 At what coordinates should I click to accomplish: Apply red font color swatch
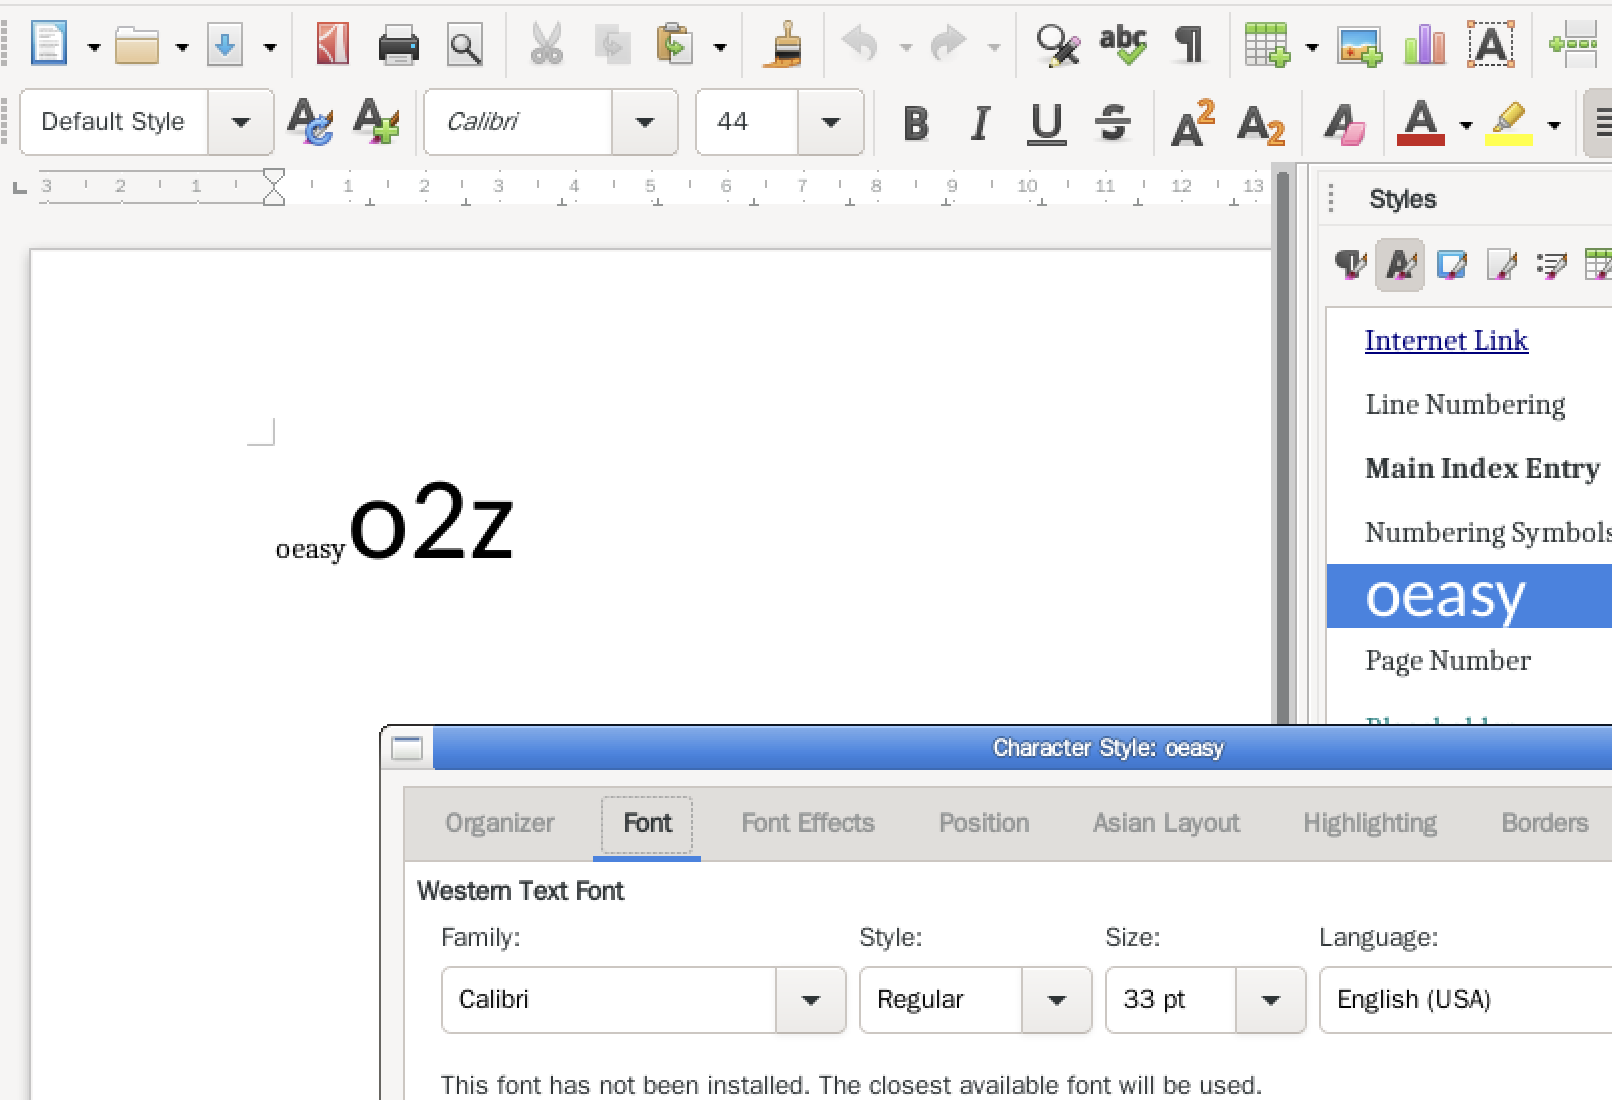click(x=1421, y=123)
